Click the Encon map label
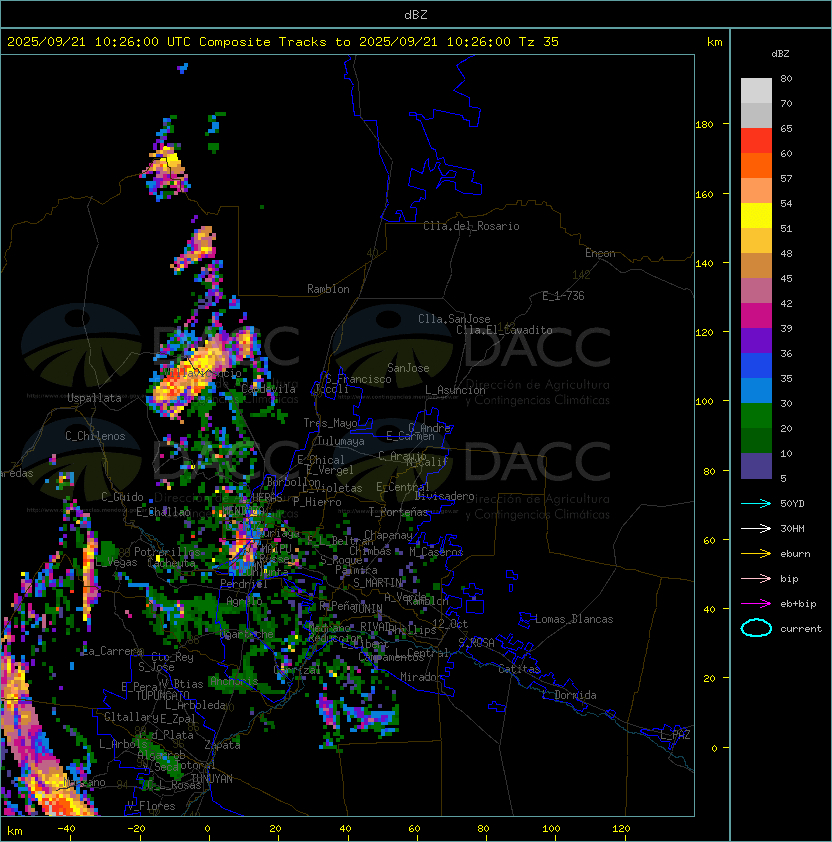 point(600,253)
